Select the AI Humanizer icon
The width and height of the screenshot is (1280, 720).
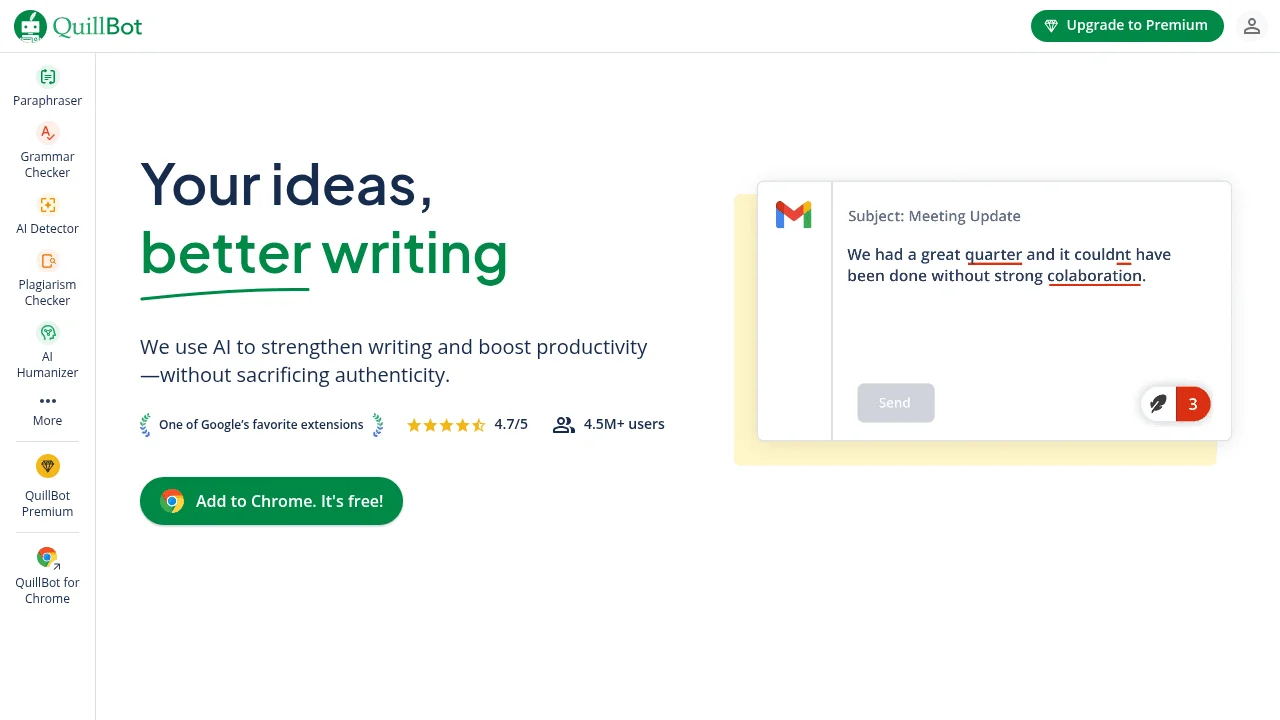[x=47, y=333]
